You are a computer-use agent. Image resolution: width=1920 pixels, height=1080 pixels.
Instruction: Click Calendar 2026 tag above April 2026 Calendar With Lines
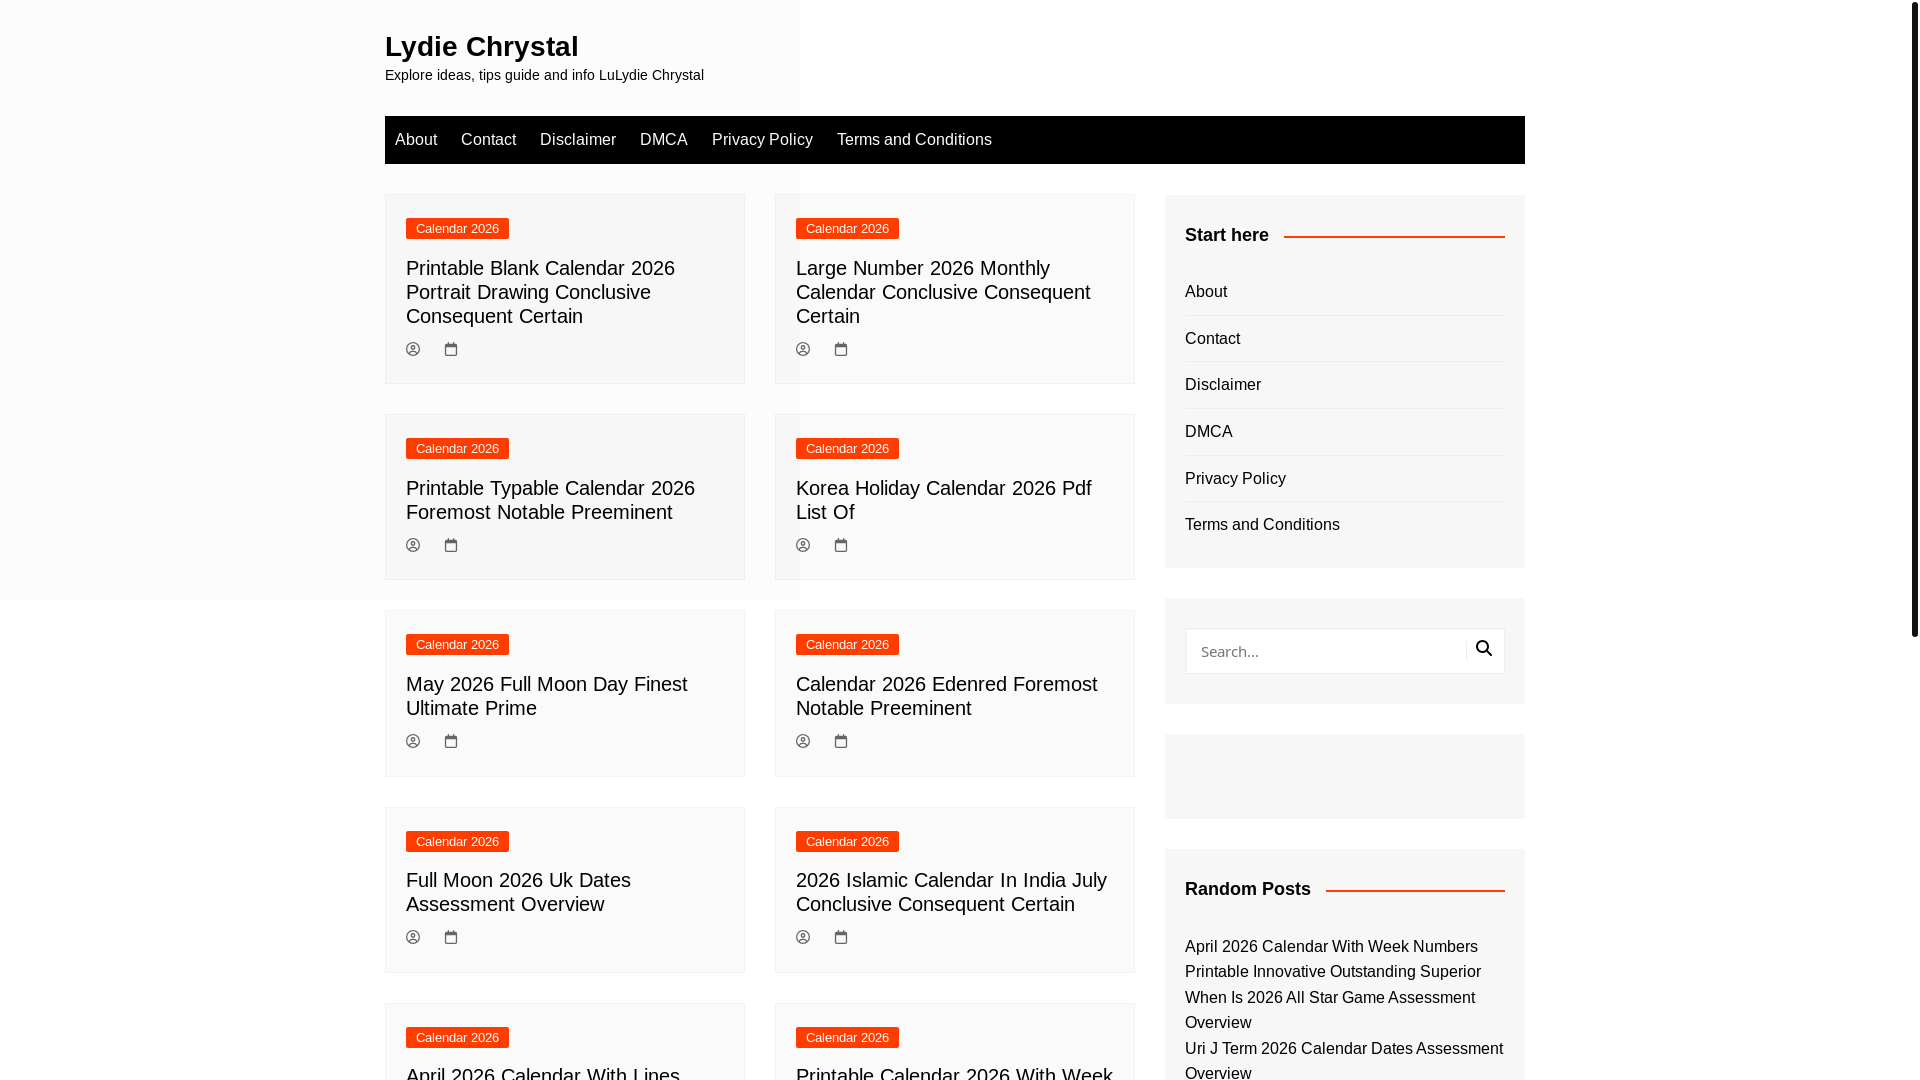click(x=457, y=1038)
